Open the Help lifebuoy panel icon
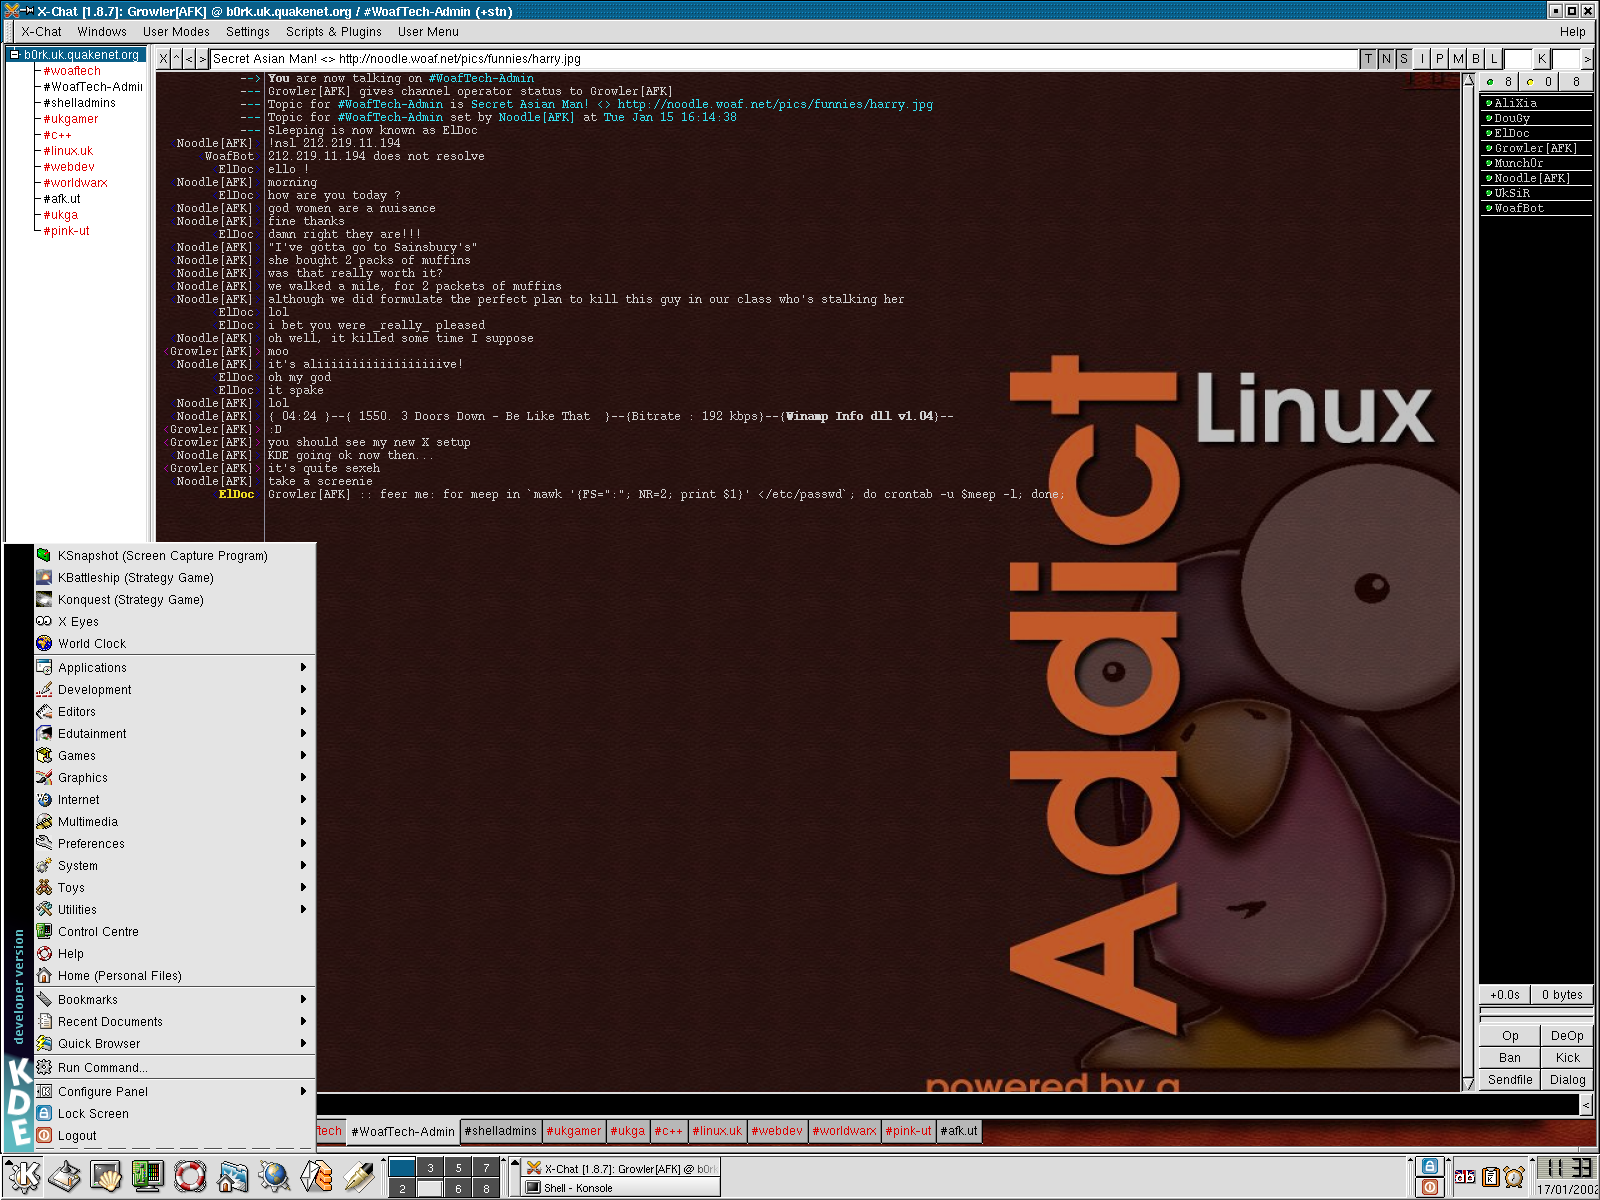This screenshot has width=1600, height=1200. click(x=190, y=1176)
